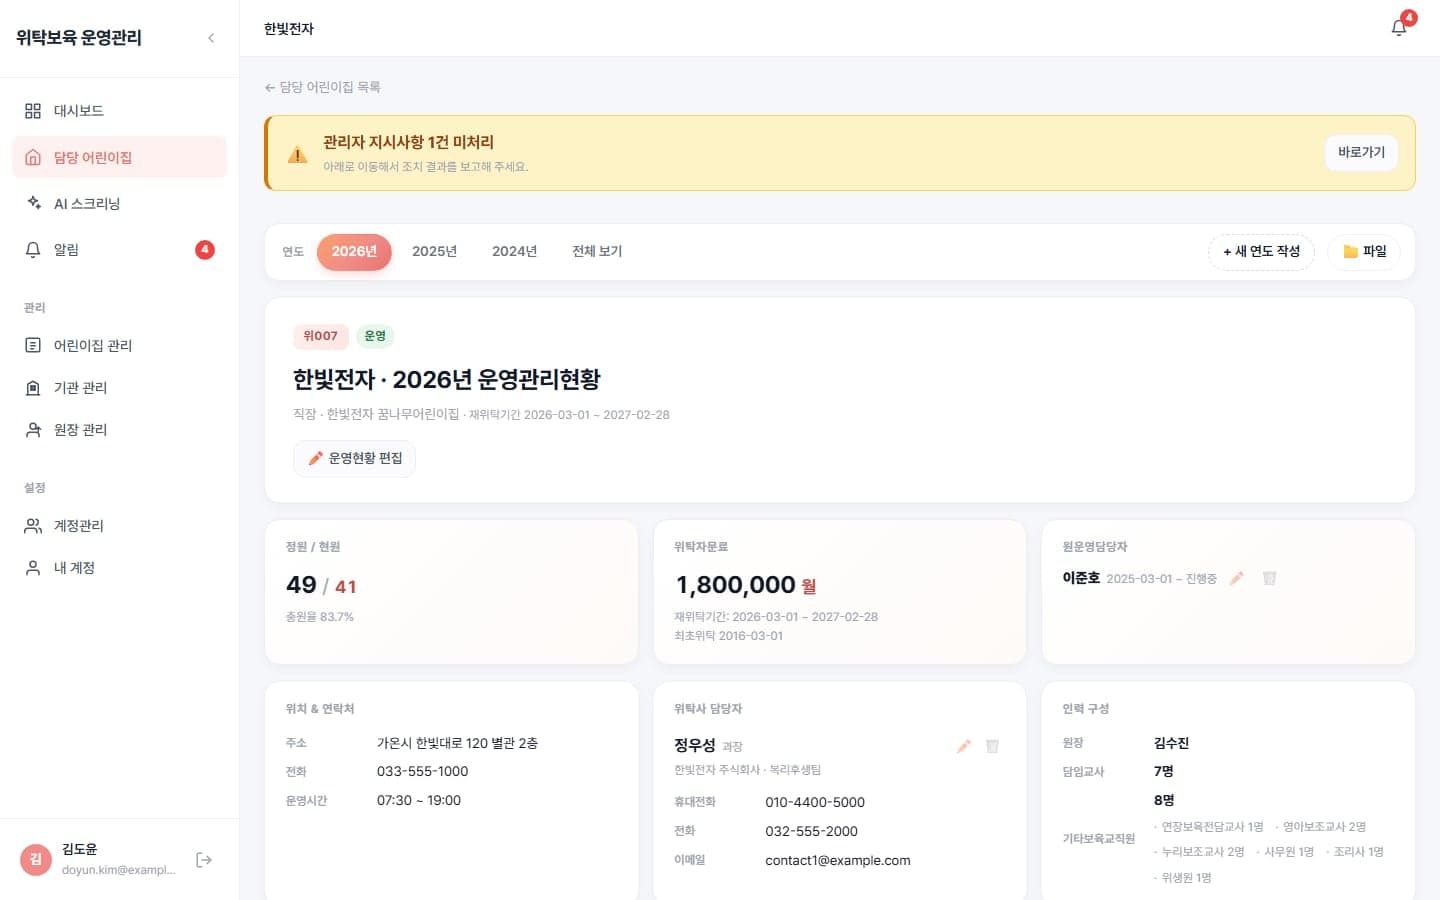The image size is (1440, 900).
Task: Edit 정우성 contact with pencil icon
Action: (964, 746)
